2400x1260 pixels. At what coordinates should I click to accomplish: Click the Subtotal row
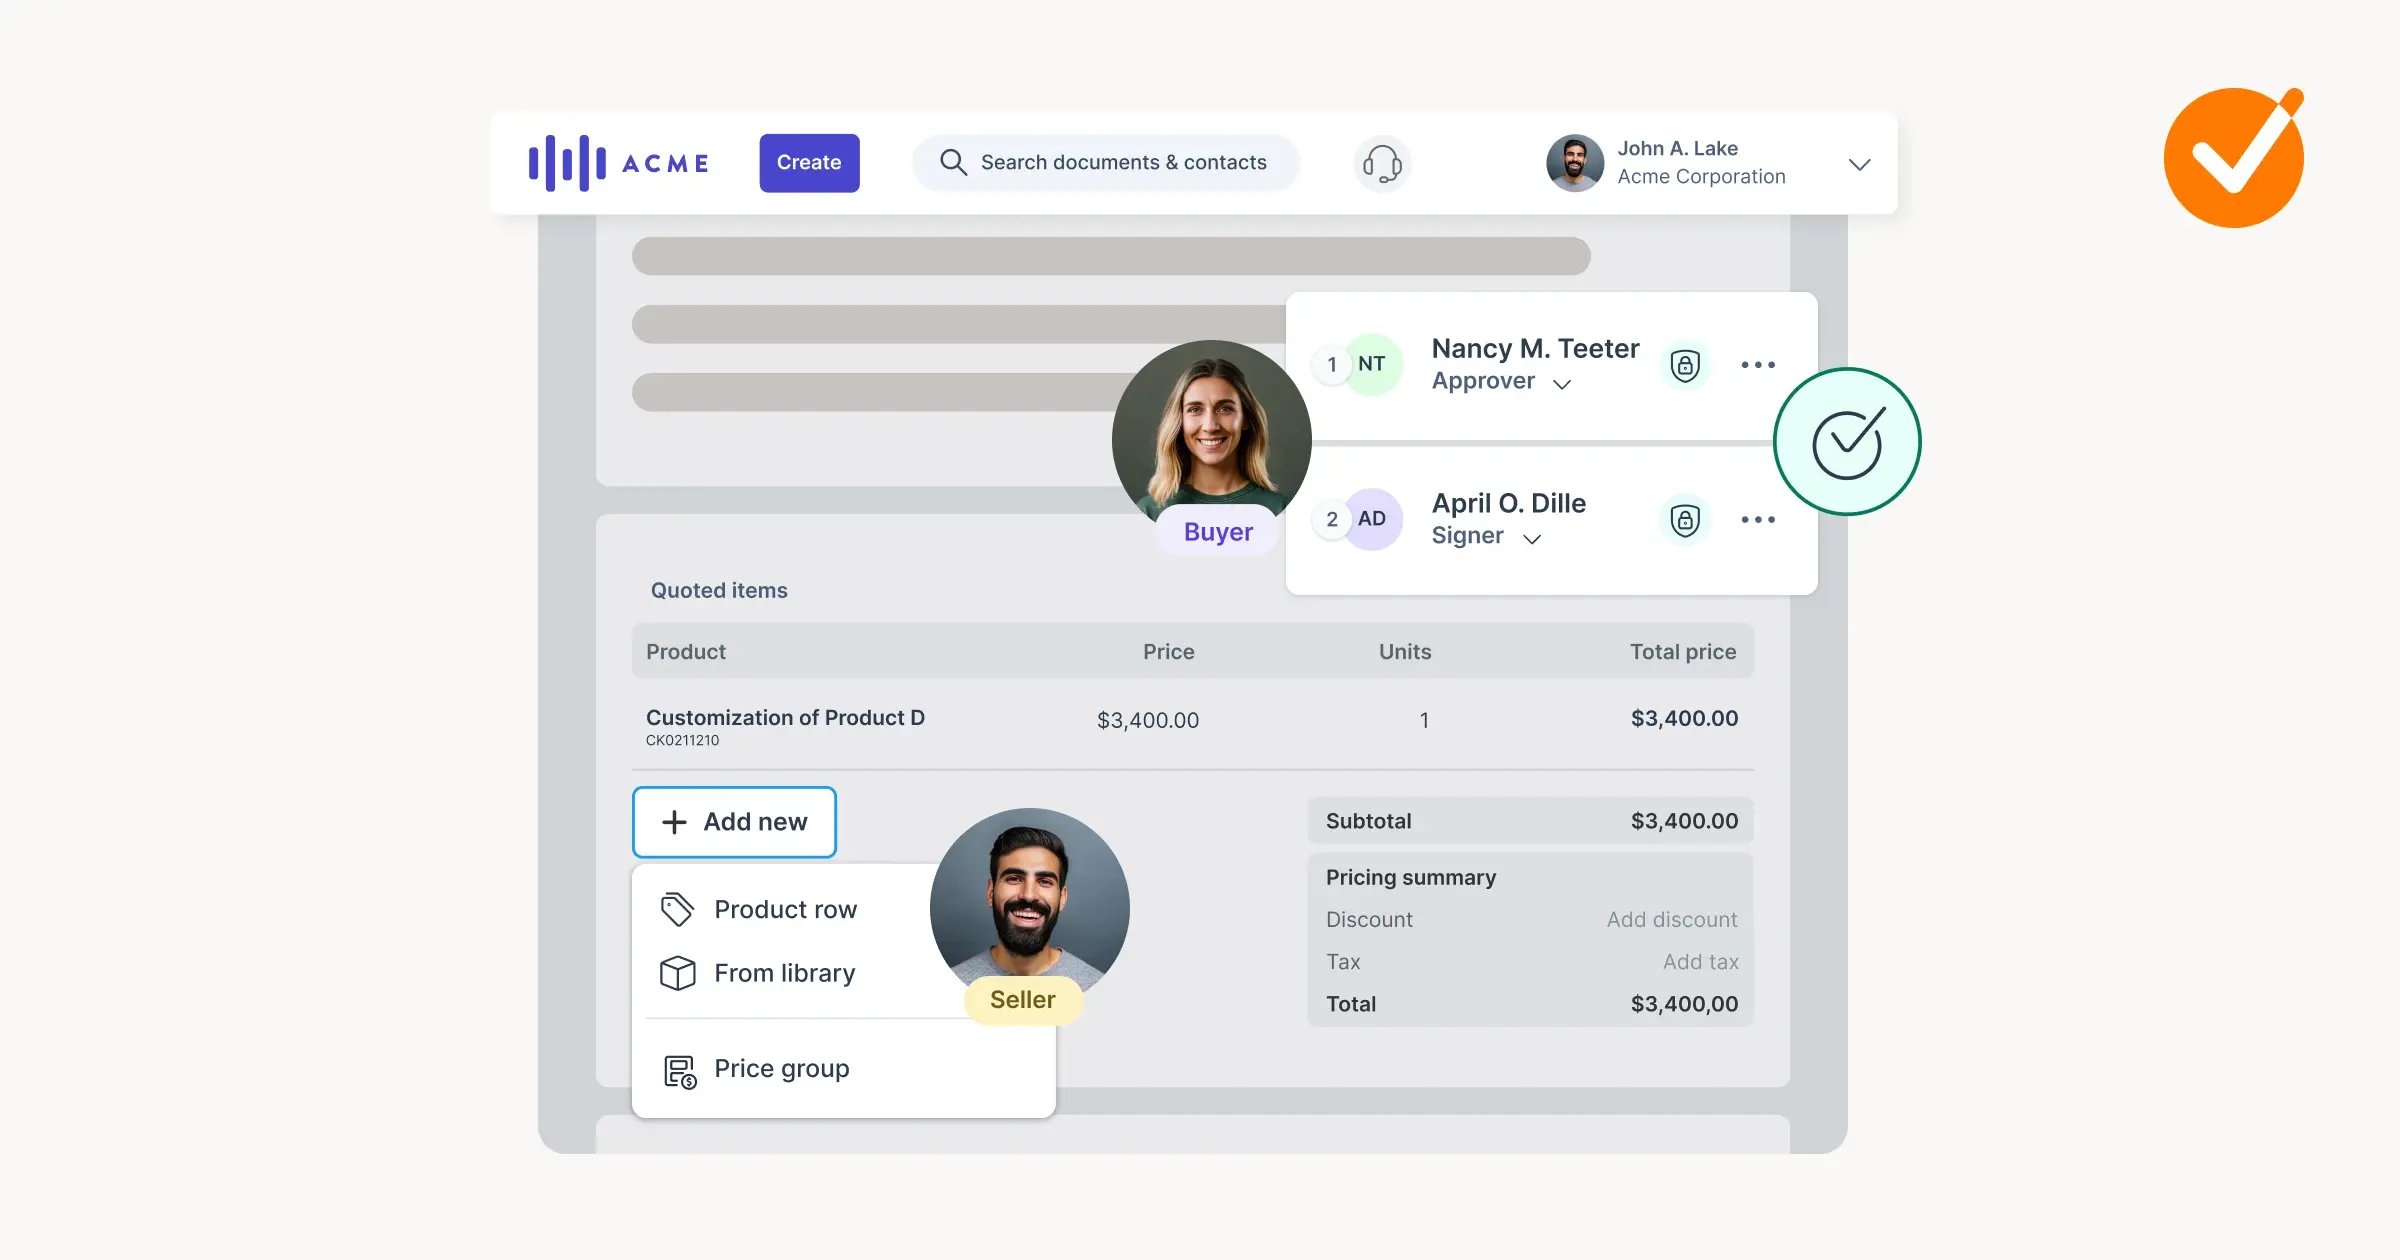pyautogui.click(x=1530, y=821)
